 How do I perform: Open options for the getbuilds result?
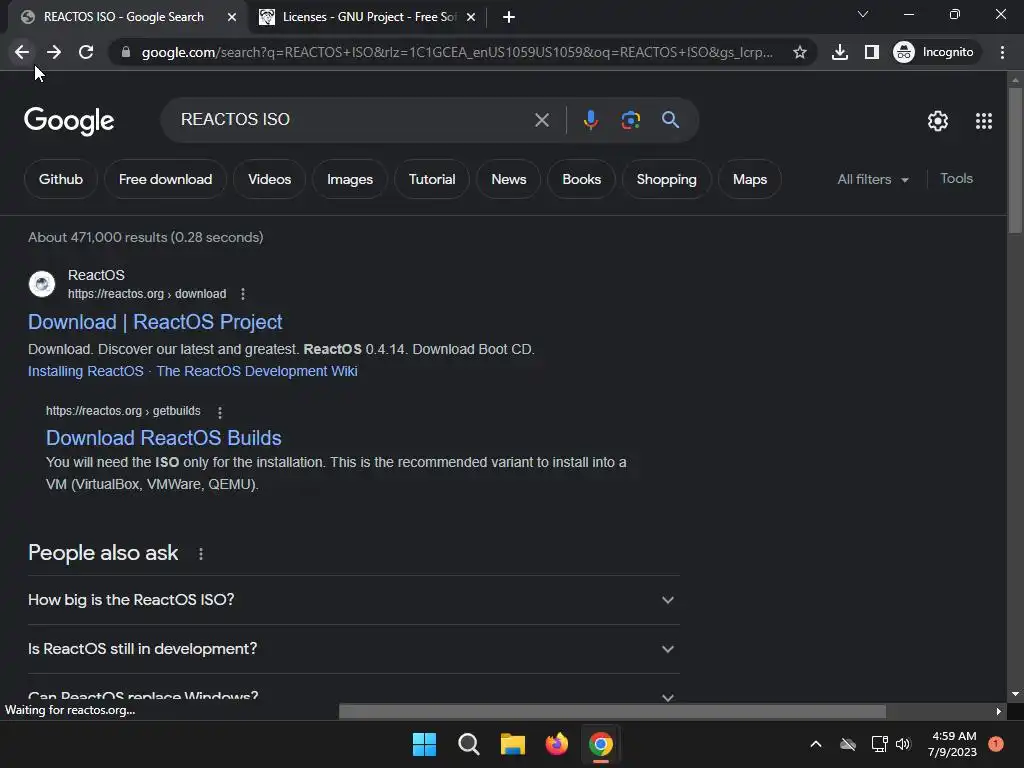pos(220,412)
